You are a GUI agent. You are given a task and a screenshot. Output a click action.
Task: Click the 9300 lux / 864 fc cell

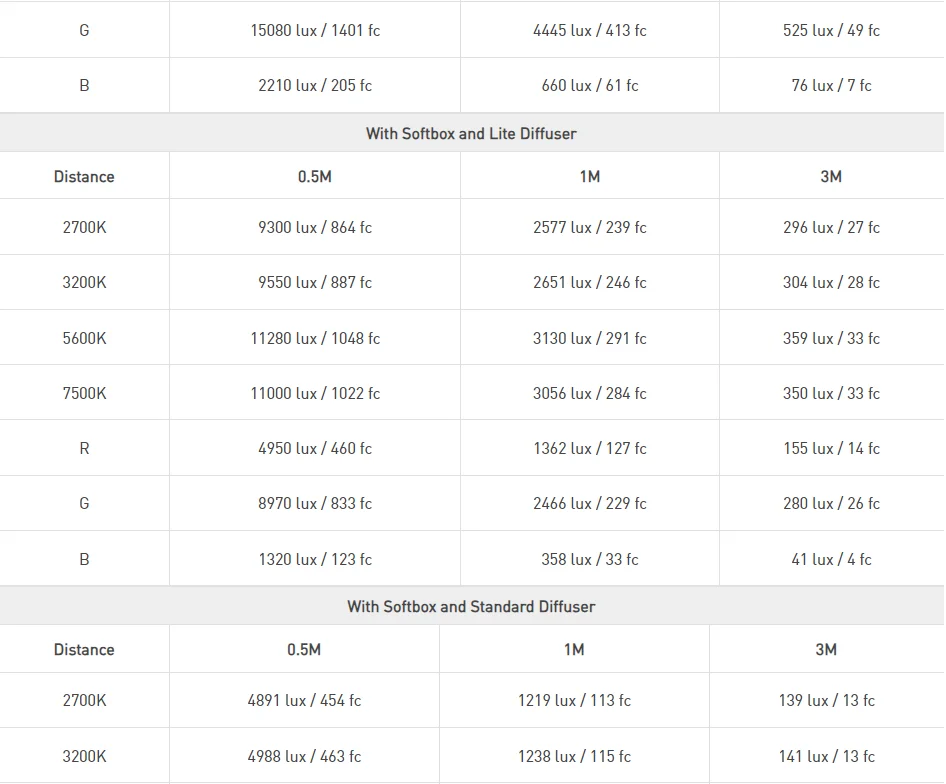315,227
